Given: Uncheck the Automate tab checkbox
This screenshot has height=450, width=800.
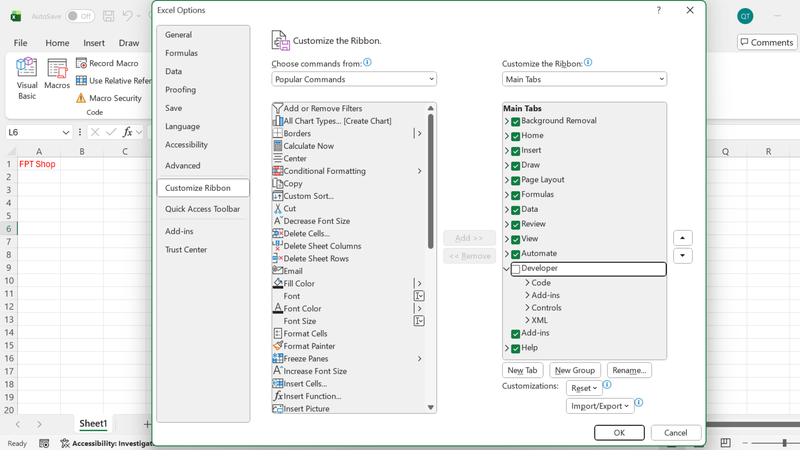Looking at the screenshot, I should pos(516,254).
